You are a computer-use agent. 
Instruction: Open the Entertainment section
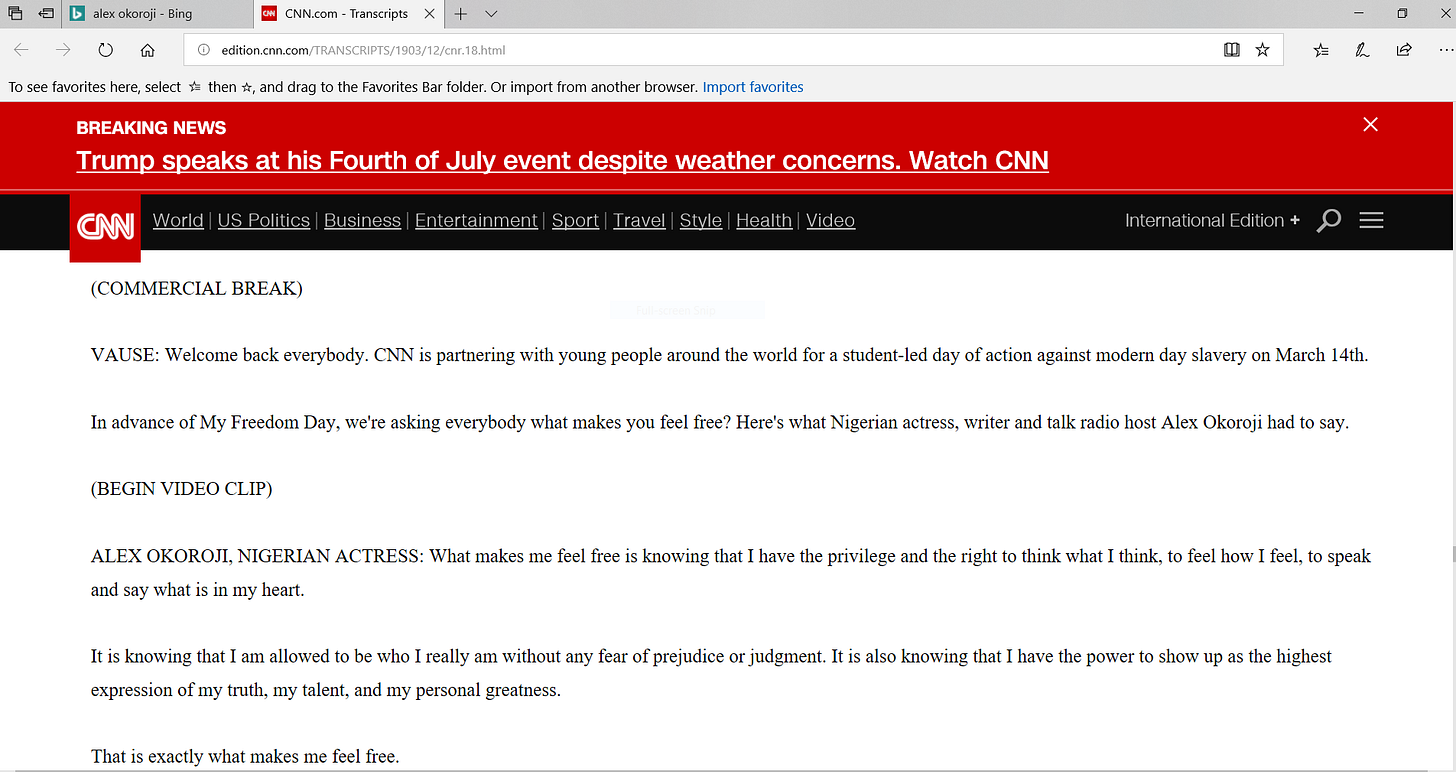(476, 220)
